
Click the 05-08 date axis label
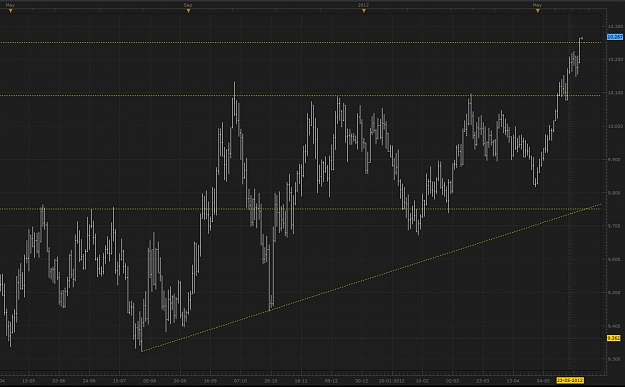tap(149, 381)
